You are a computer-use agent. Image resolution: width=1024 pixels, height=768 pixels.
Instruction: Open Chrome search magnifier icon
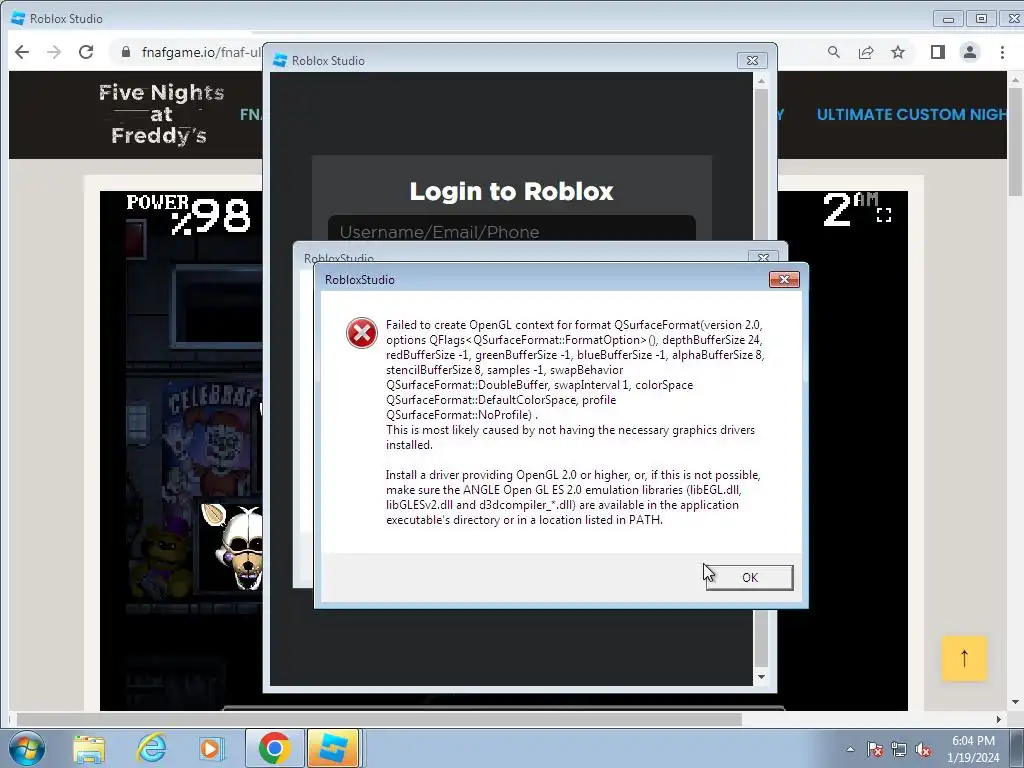click(x=833, y=52)
